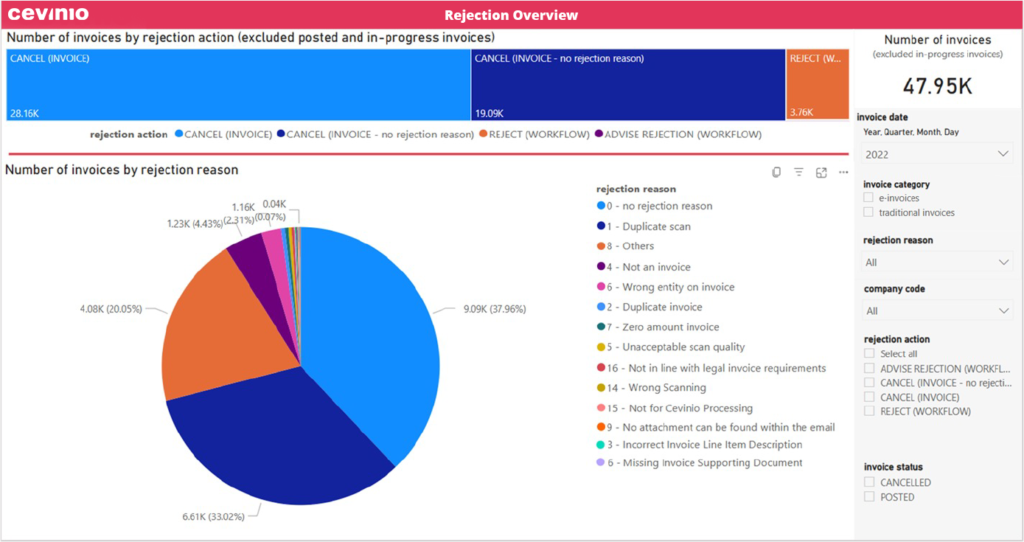Select the CANCEL (INVOICE) treemap block
The width and height of the screenshot is (1024, 542).
(x=238, y=85)
